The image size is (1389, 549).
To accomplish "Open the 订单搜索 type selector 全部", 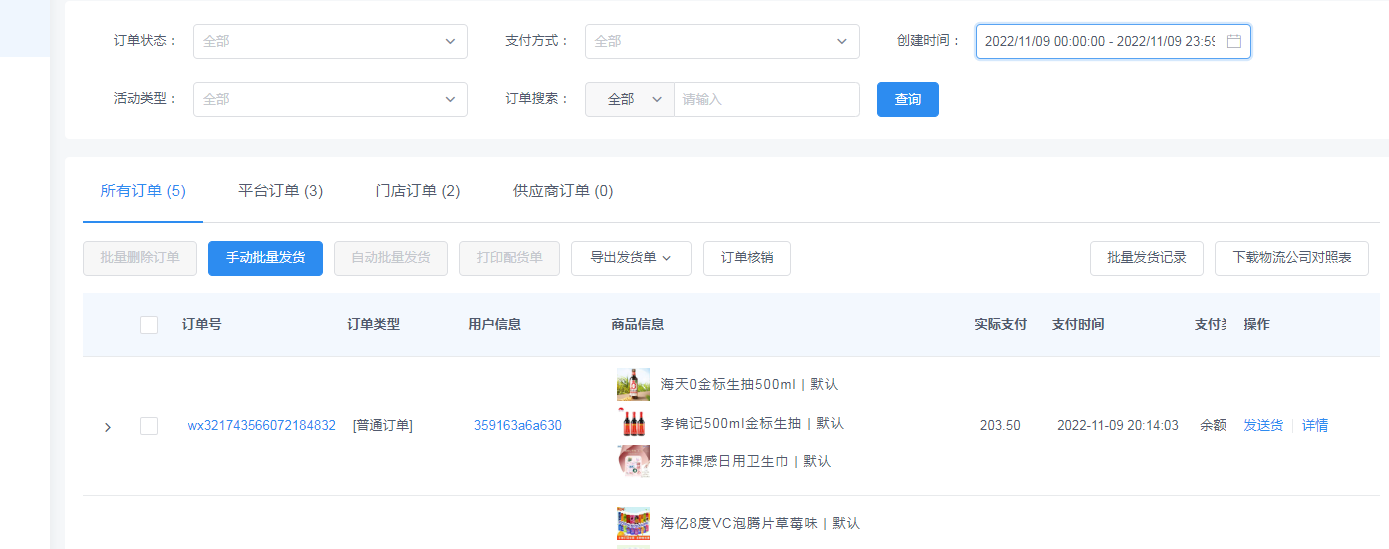I will pyautogui.click(x=630, y=99).
